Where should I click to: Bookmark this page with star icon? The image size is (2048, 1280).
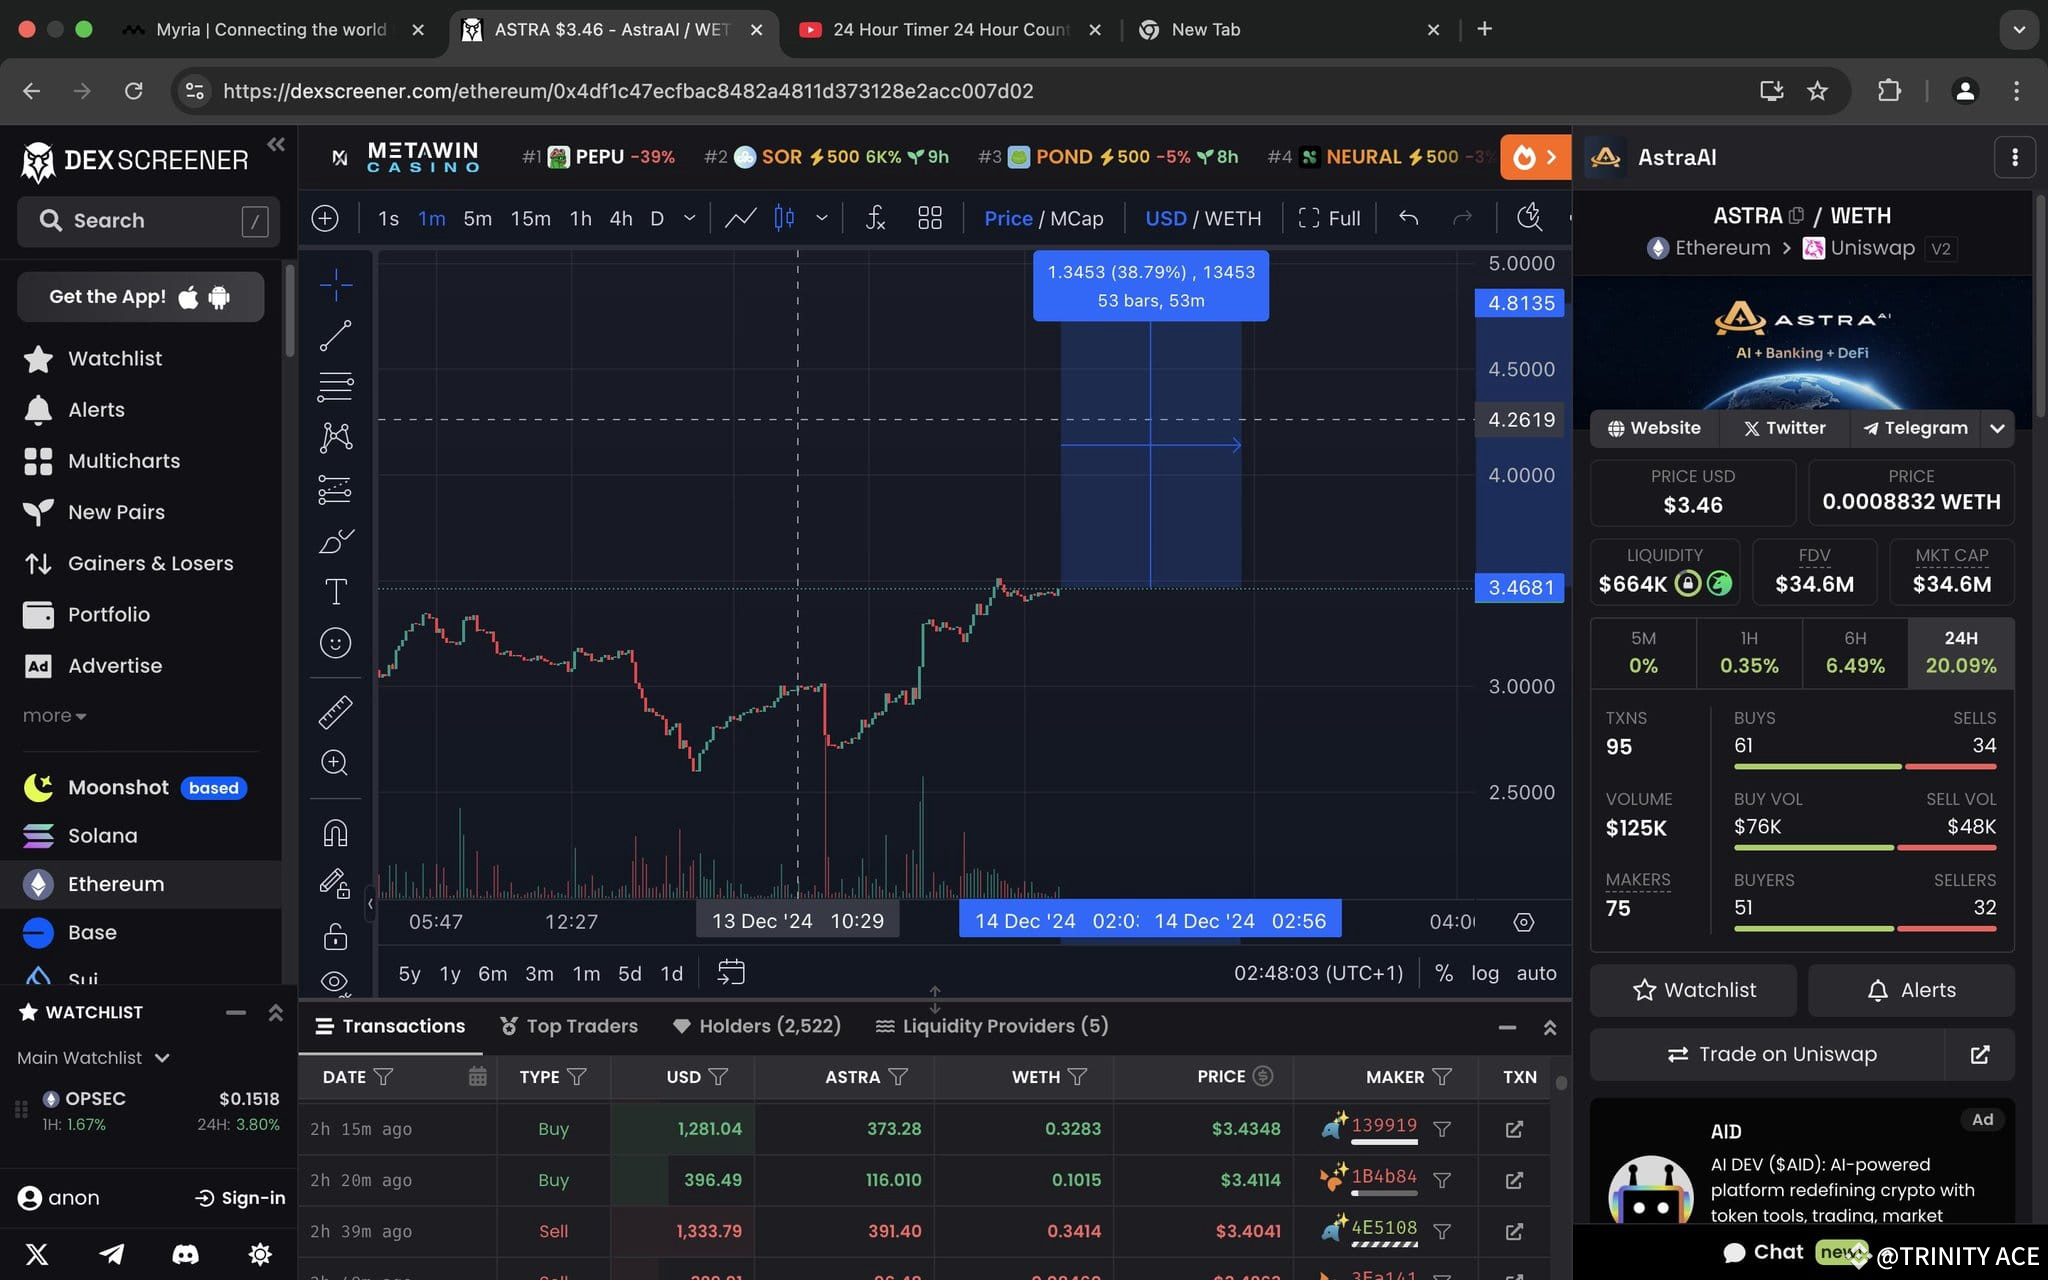click(x=1817, y=91)
